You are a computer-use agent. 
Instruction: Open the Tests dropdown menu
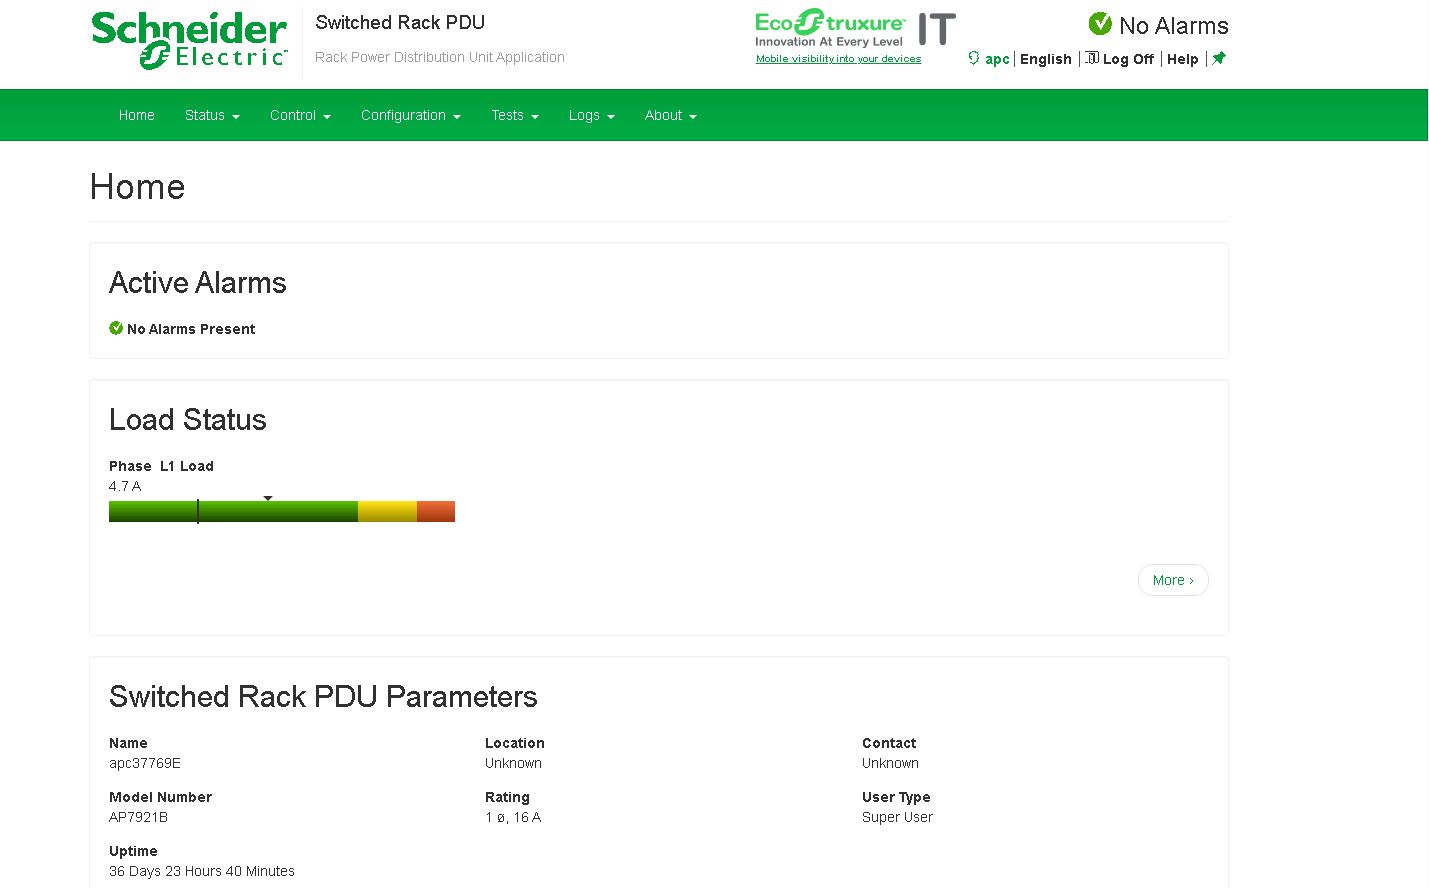pyautogui.click(x=515, y=115)
